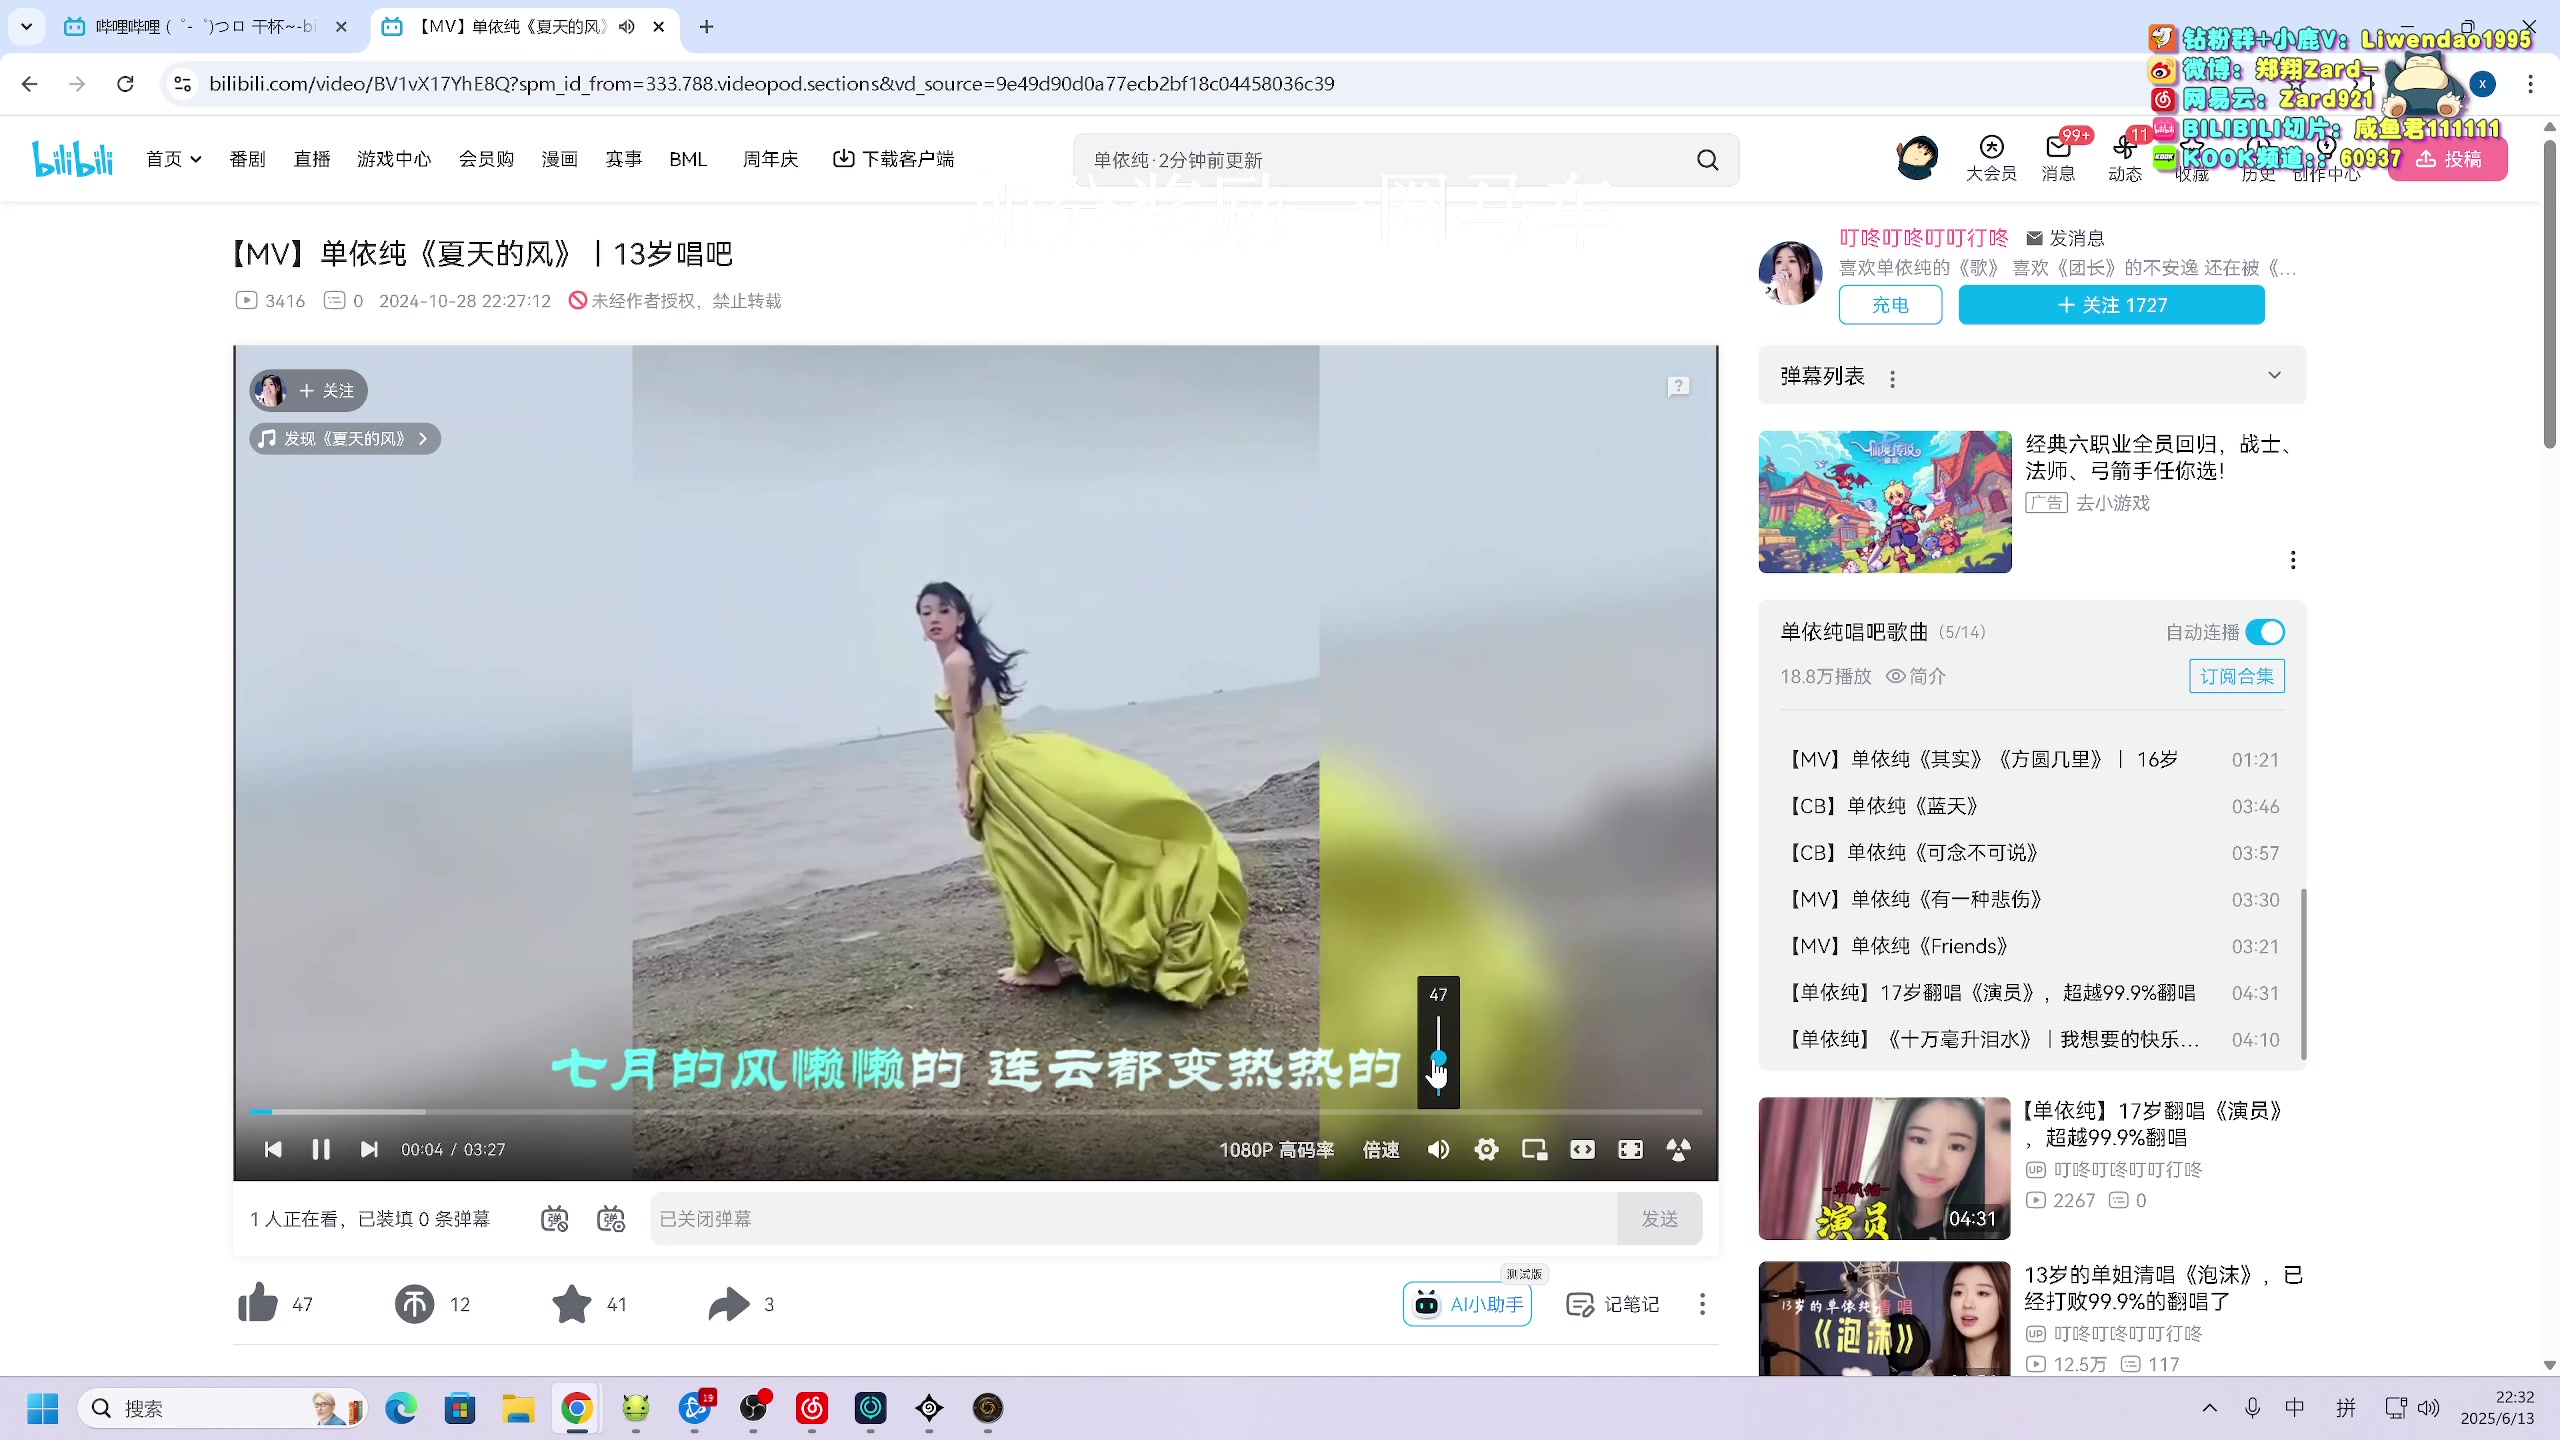Skip to the next video

369,1149
